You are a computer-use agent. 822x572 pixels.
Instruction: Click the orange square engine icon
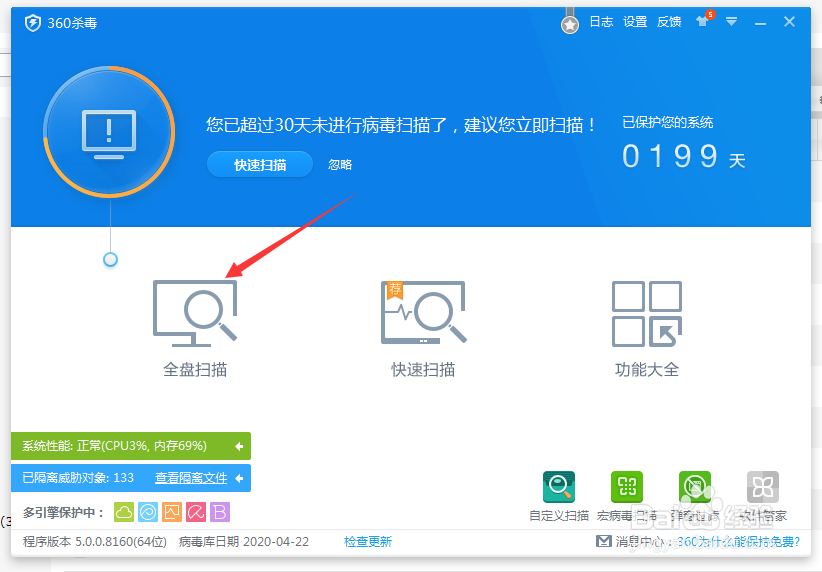point(172,512)
